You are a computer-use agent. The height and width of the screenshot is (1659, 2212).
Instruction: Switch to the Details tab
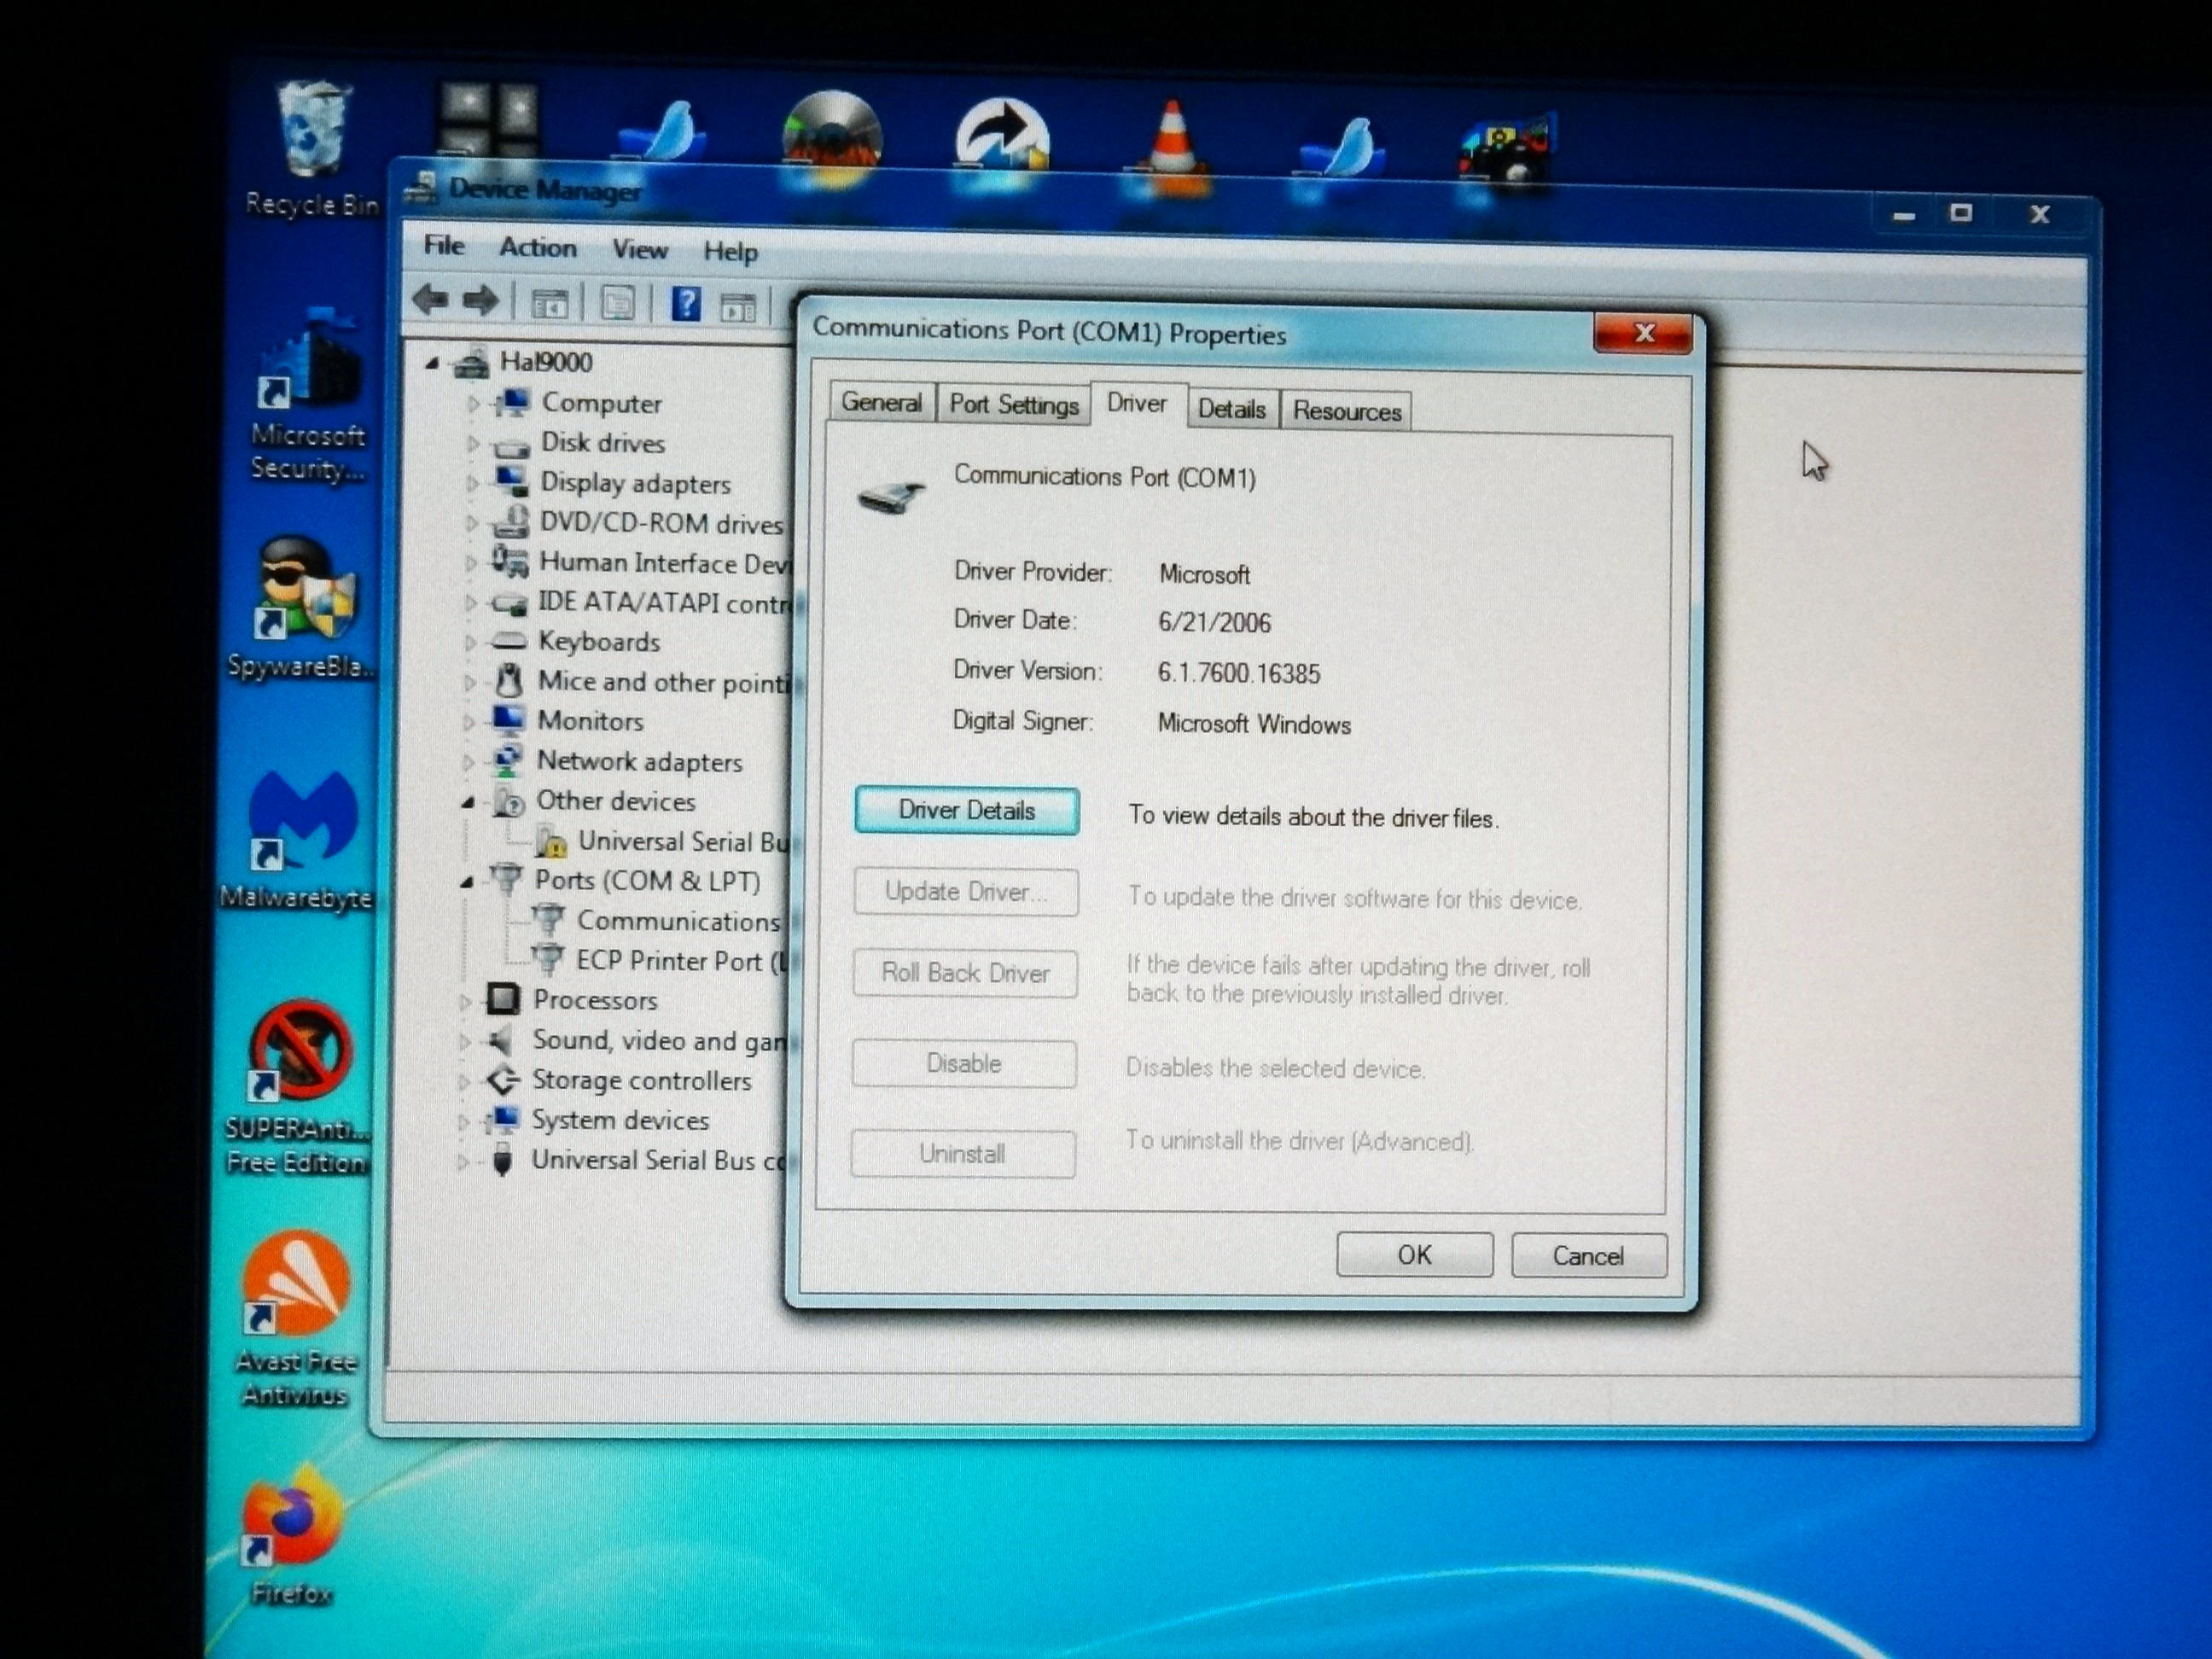[1232, 409]
